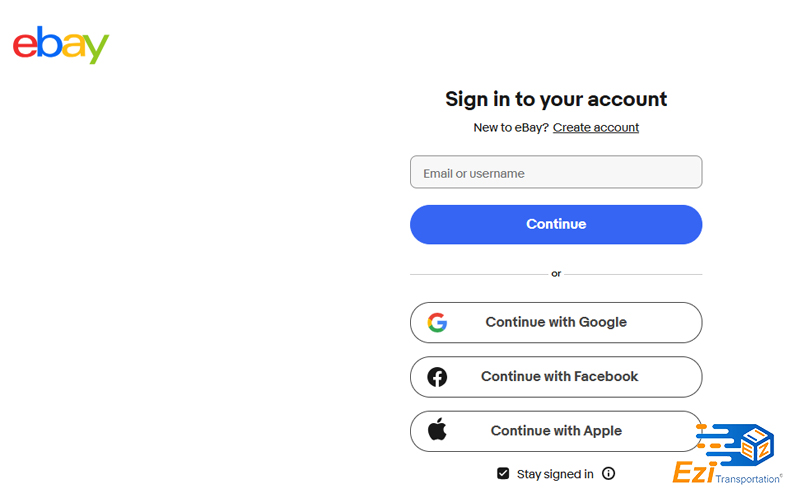
Task: Click the orange Ezi wordmark
Action: click(693, 472)
